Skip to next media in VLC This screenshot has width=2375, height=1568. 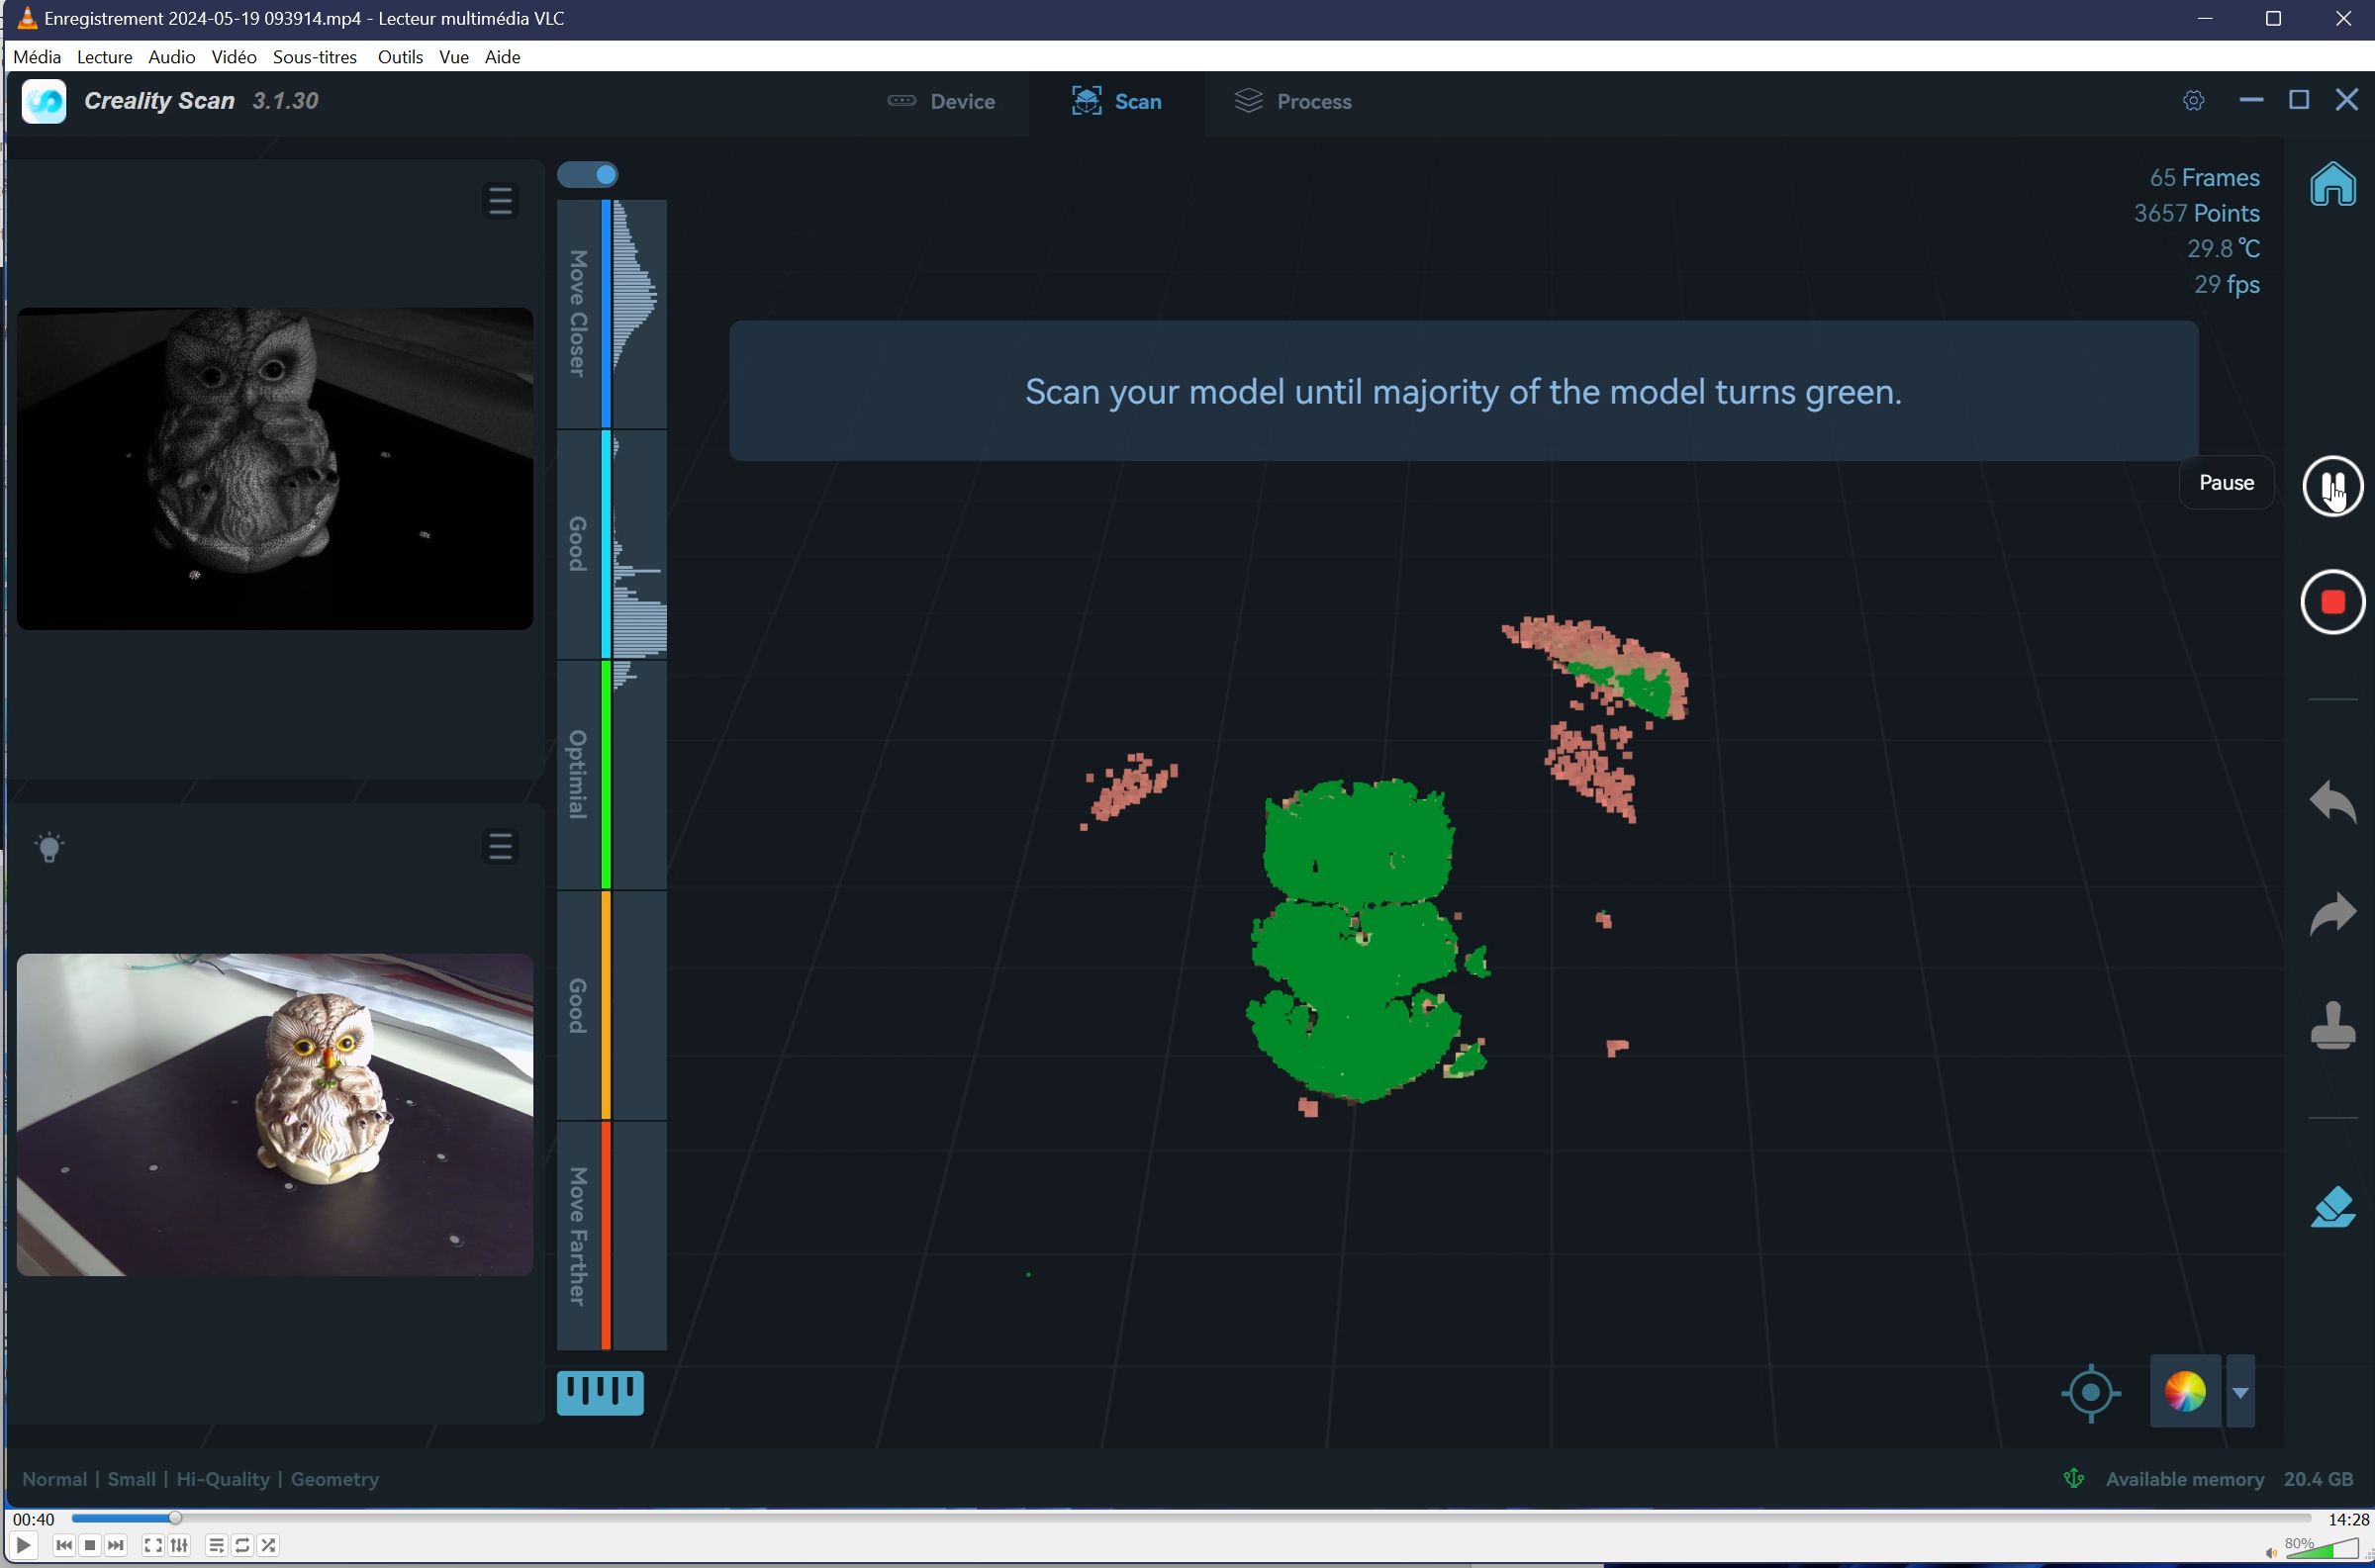click(x=116, y=1545)
